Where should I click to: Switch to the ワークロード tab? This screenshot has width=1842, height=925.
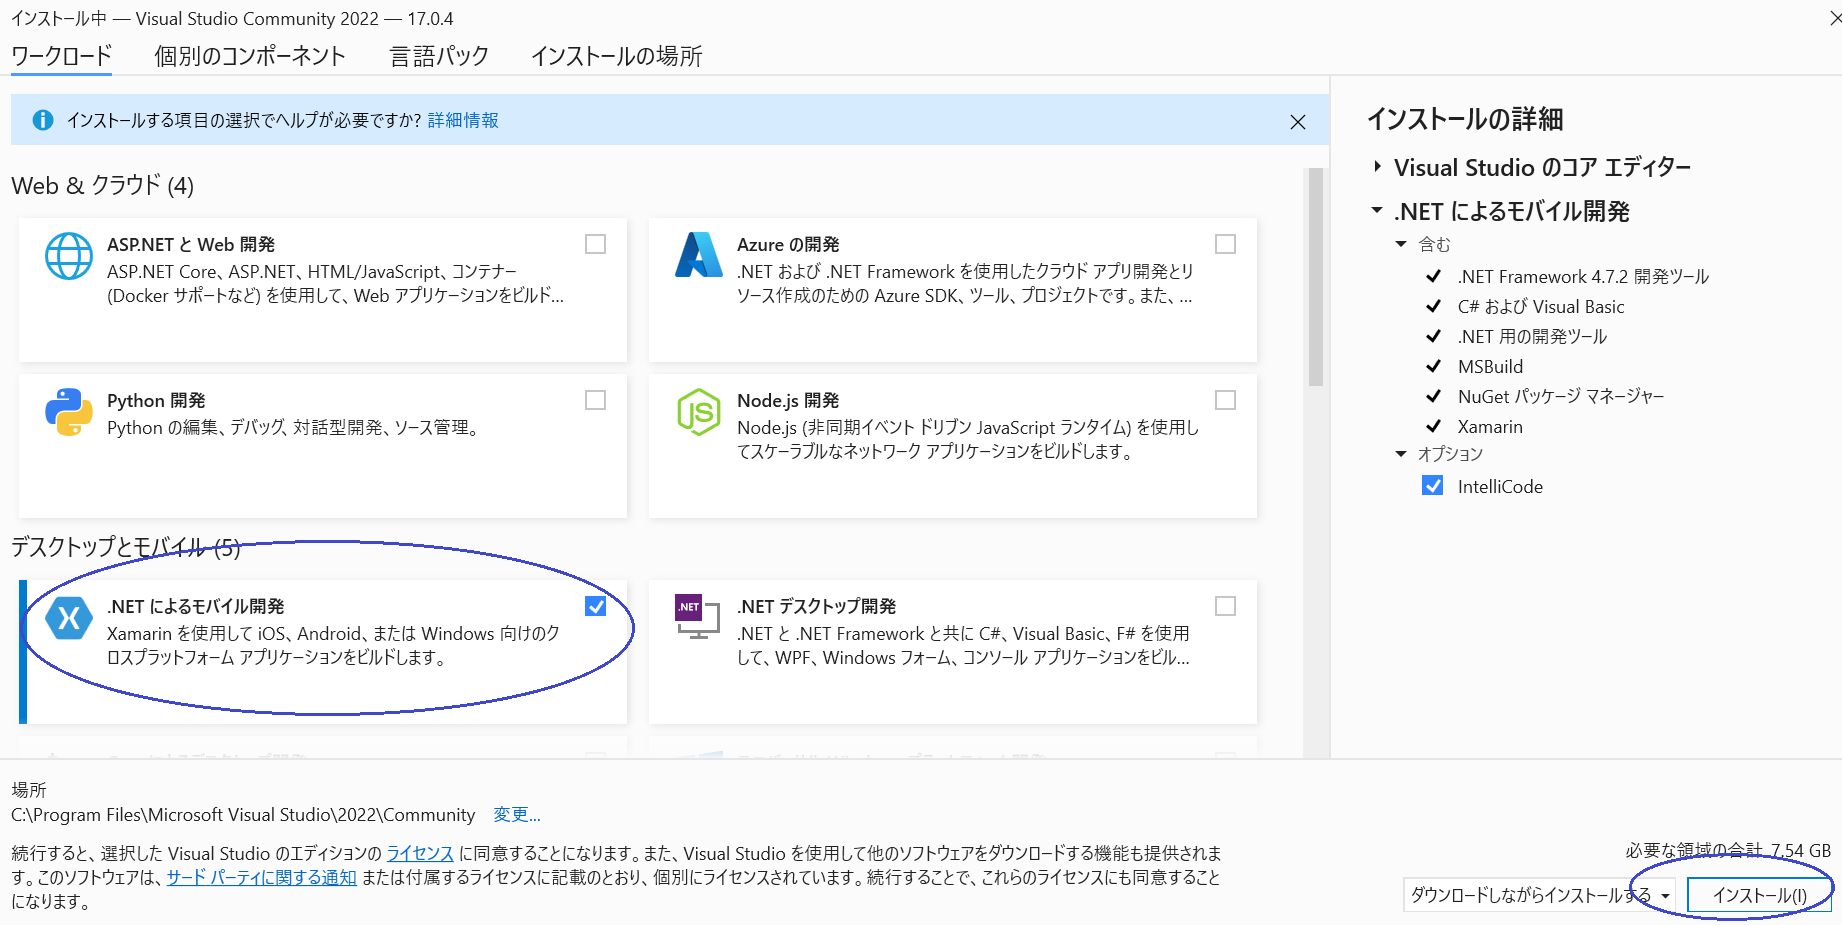pyautogui.click(x=61, y=56)
